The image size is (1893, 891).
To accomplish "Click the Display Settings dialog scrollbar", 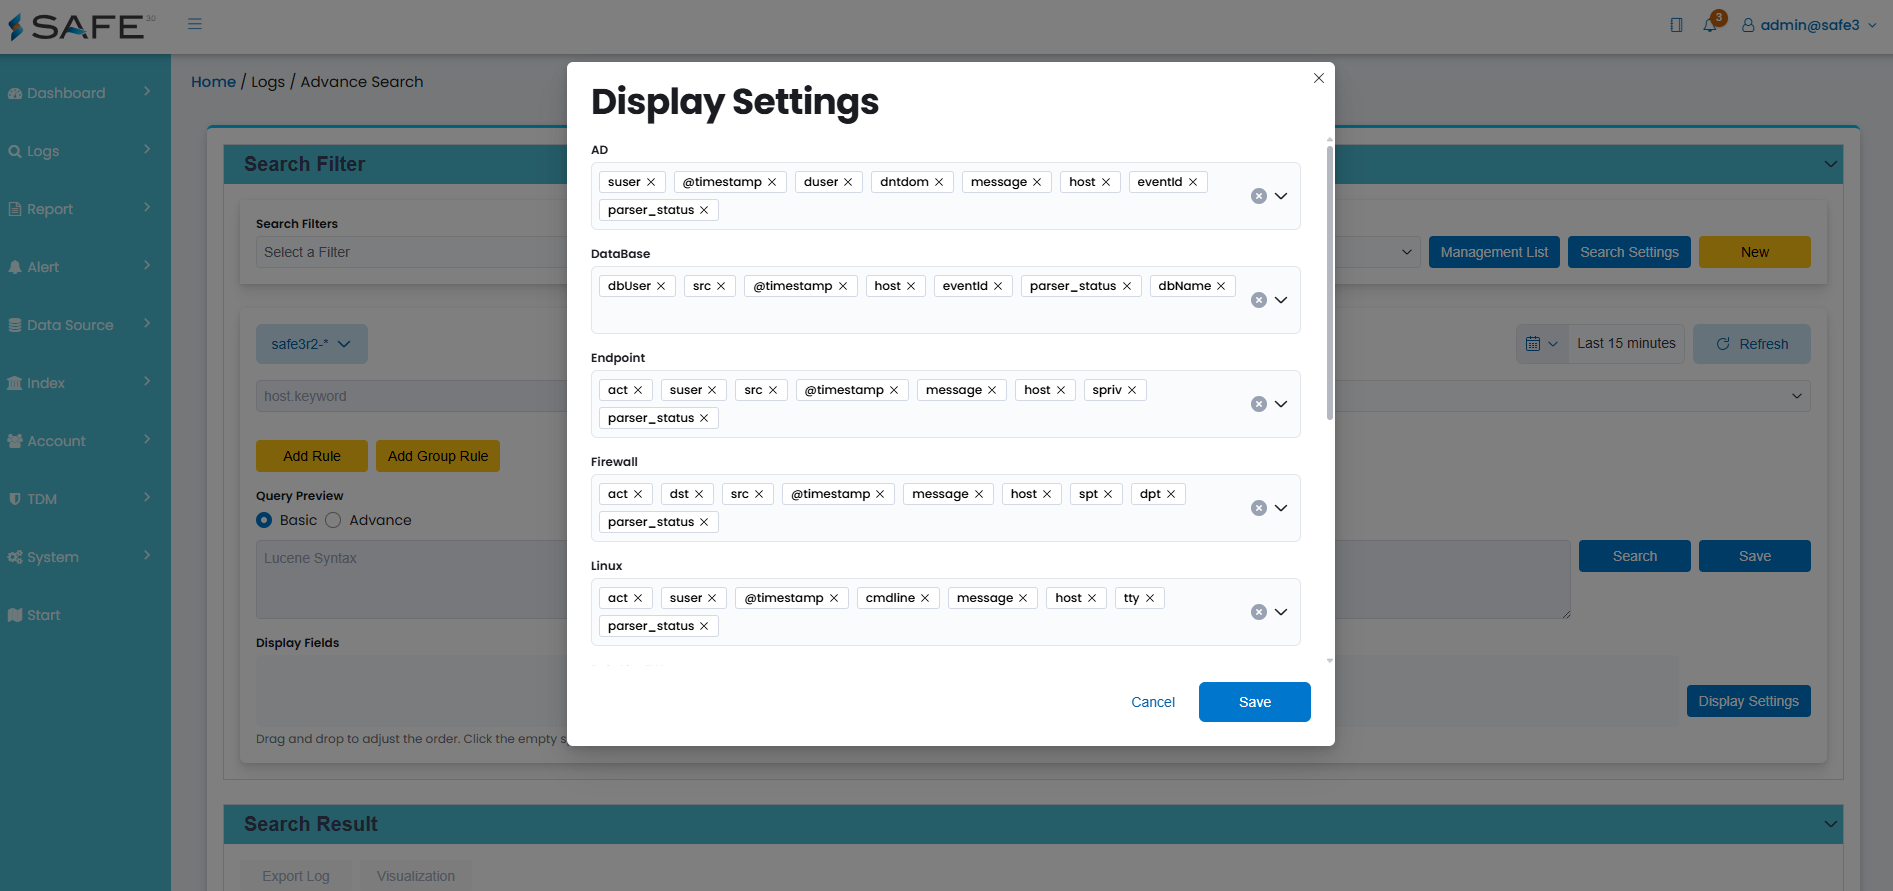I will tap(1330, 282).
